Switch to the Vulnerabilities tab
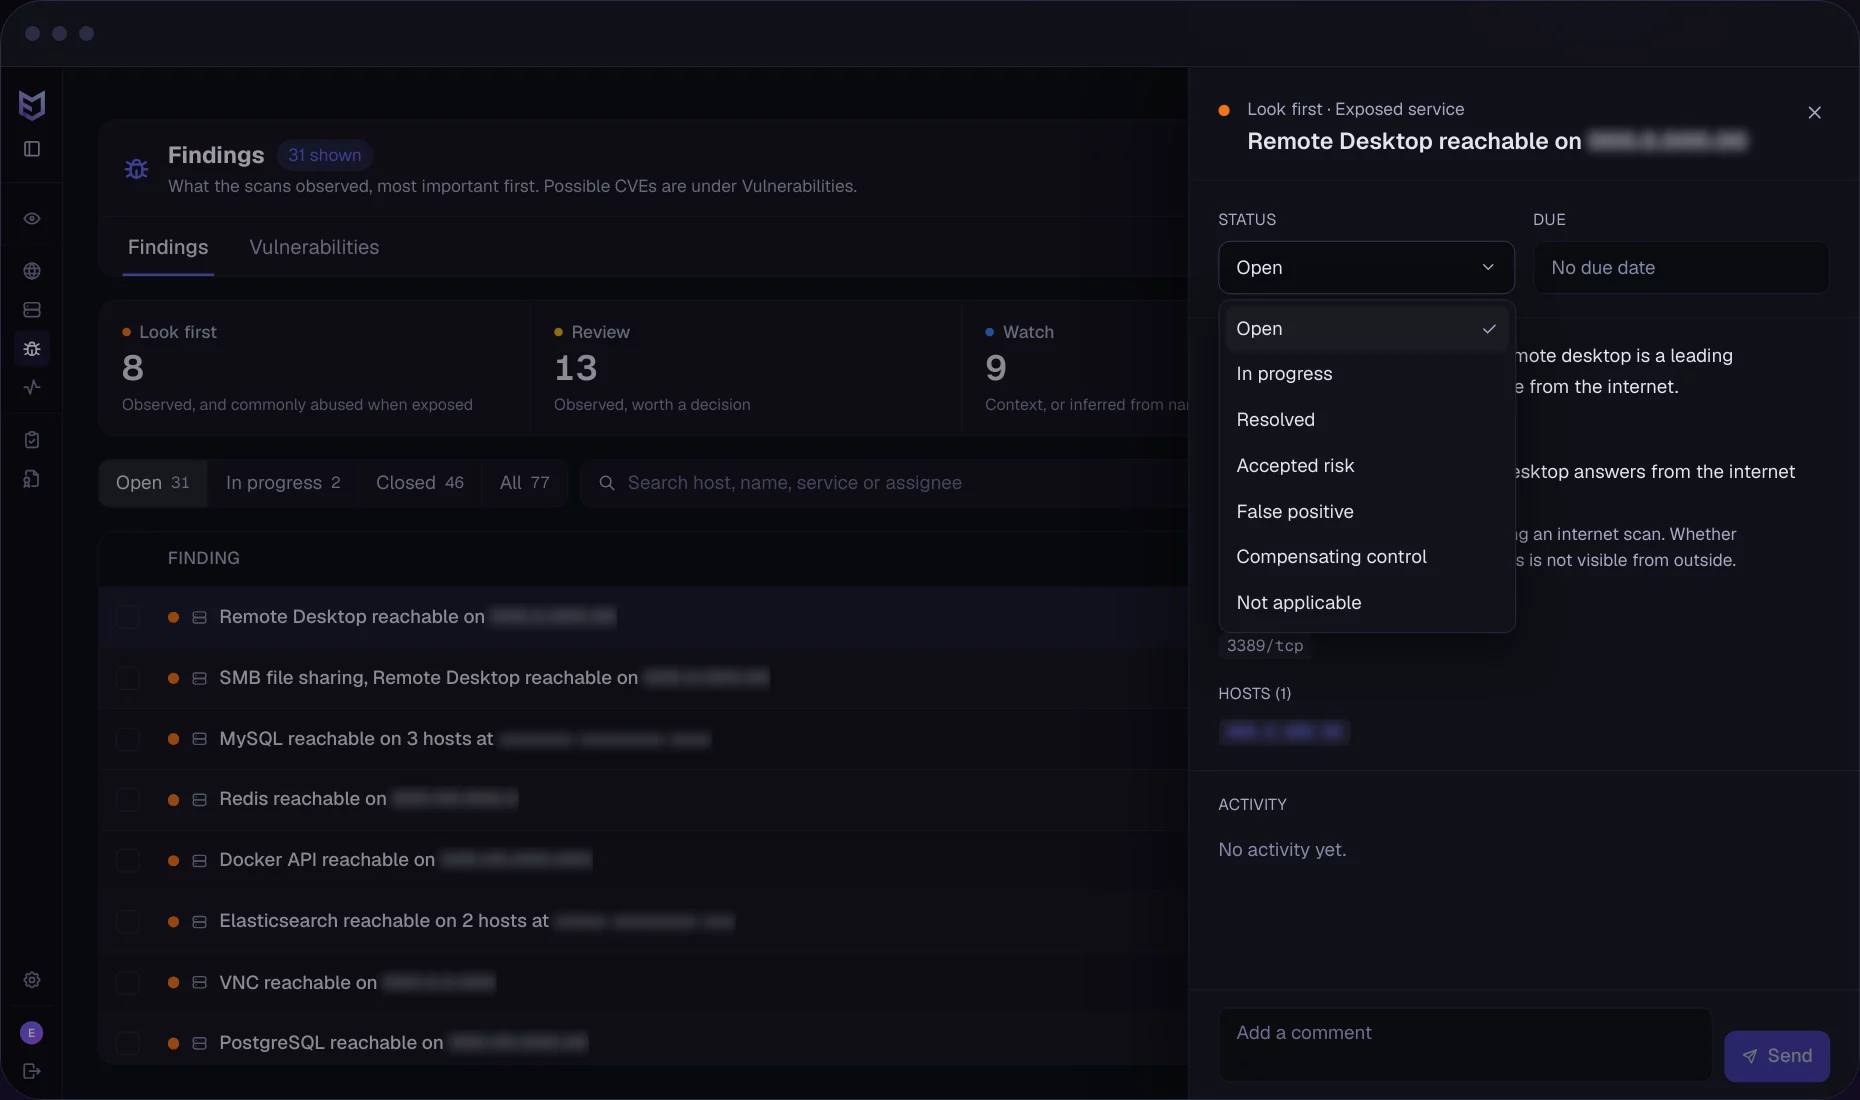 coord(314,247)
